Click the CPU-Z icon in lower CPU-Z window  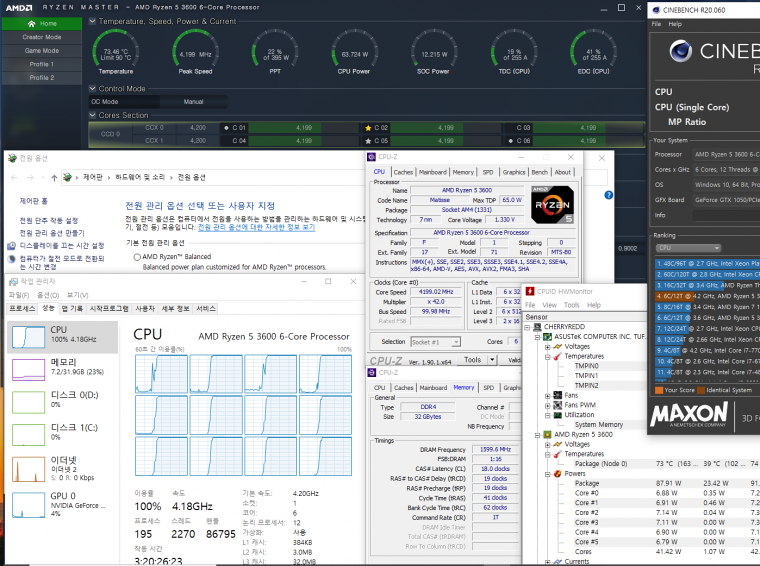(372, 372)
